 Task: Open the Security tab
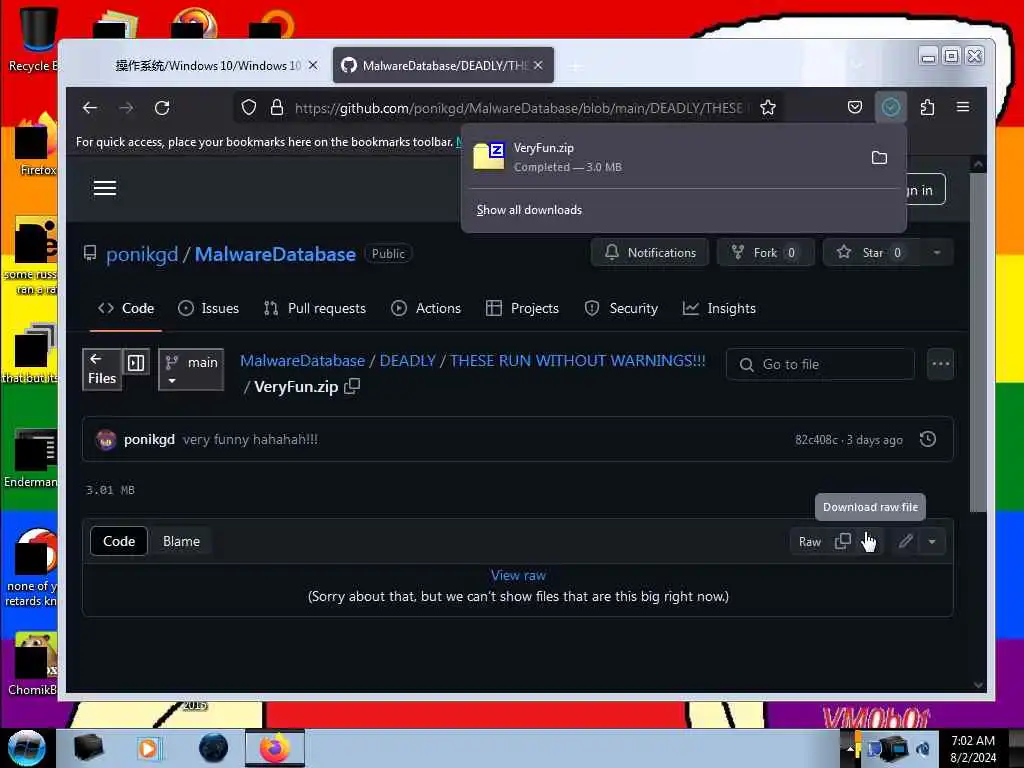coord(621,308)
